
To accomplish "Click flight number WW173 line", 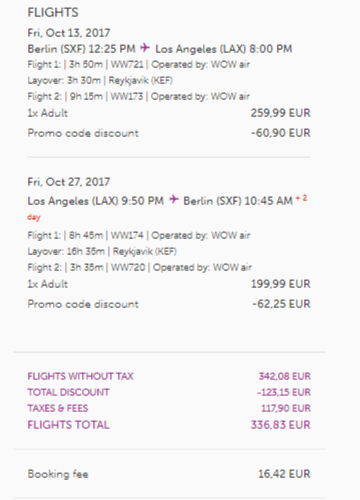I will pyautogui.click(x=139, y=96).
